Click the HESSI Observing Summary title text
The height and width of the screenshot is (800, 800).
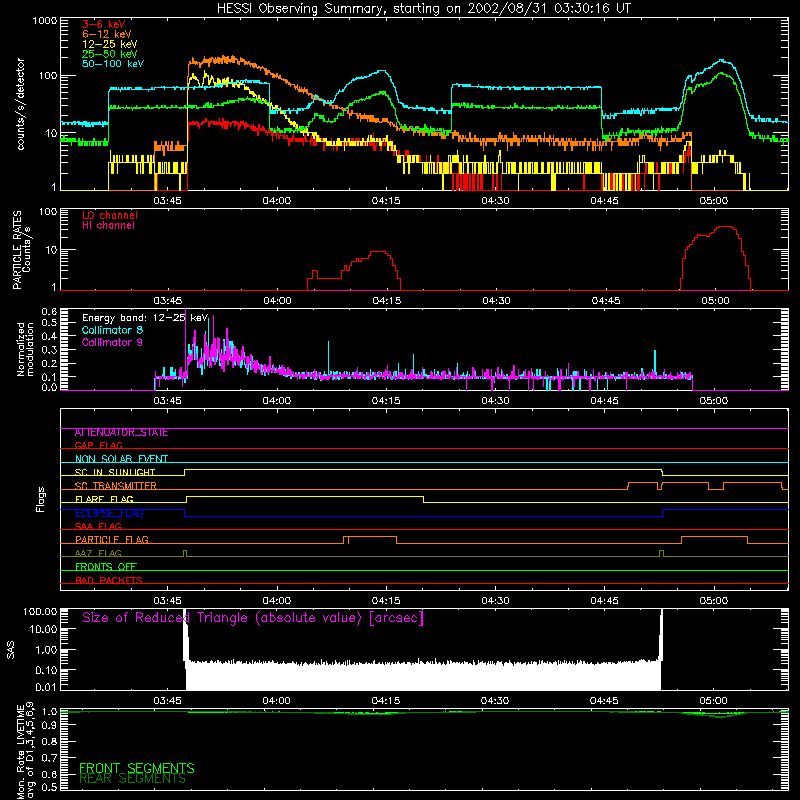[424, 8]
